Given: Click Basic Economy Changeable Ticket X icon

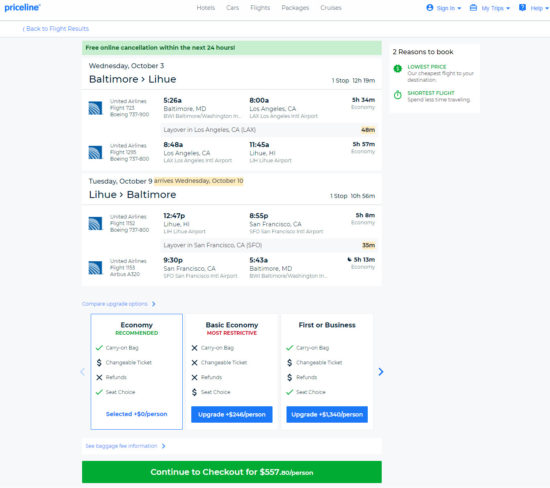Looking at the screenshot, I should pyautogui.click(x=194, y=362).
